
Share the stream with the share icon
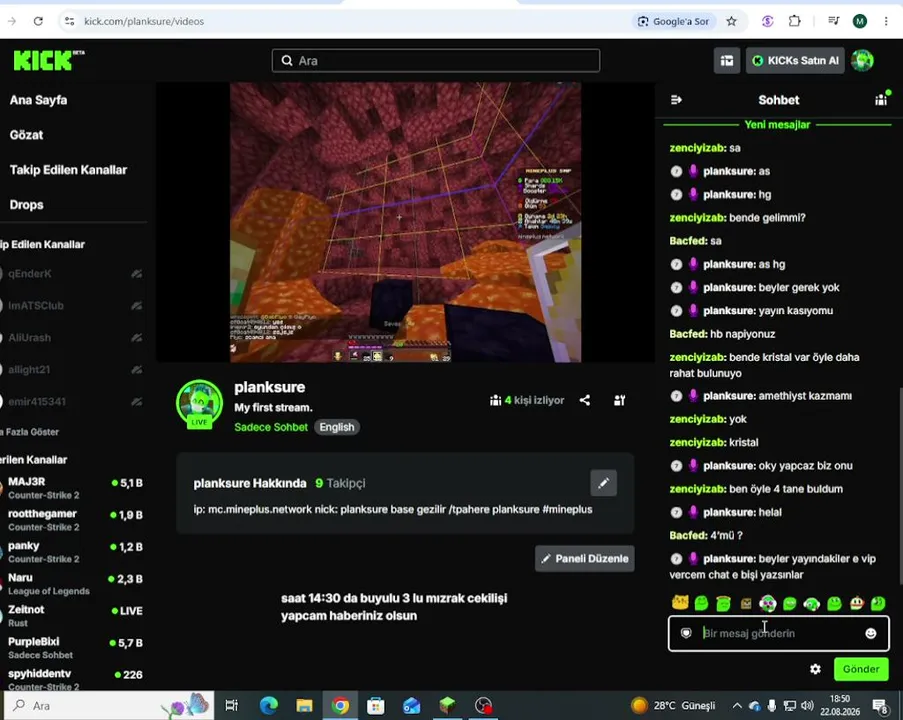pyautogui.click(x=585, y=400)
